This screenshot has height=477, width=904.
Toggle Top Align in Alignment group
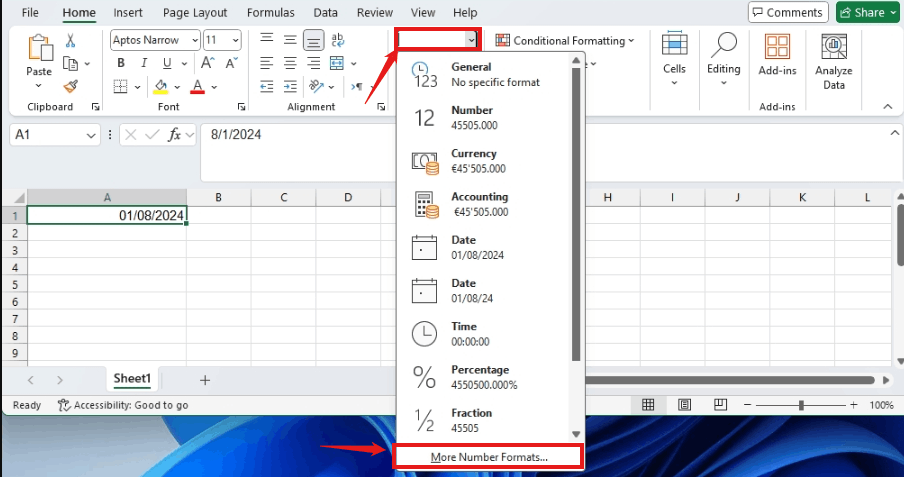pyautogui.click(x=266, y=40)
